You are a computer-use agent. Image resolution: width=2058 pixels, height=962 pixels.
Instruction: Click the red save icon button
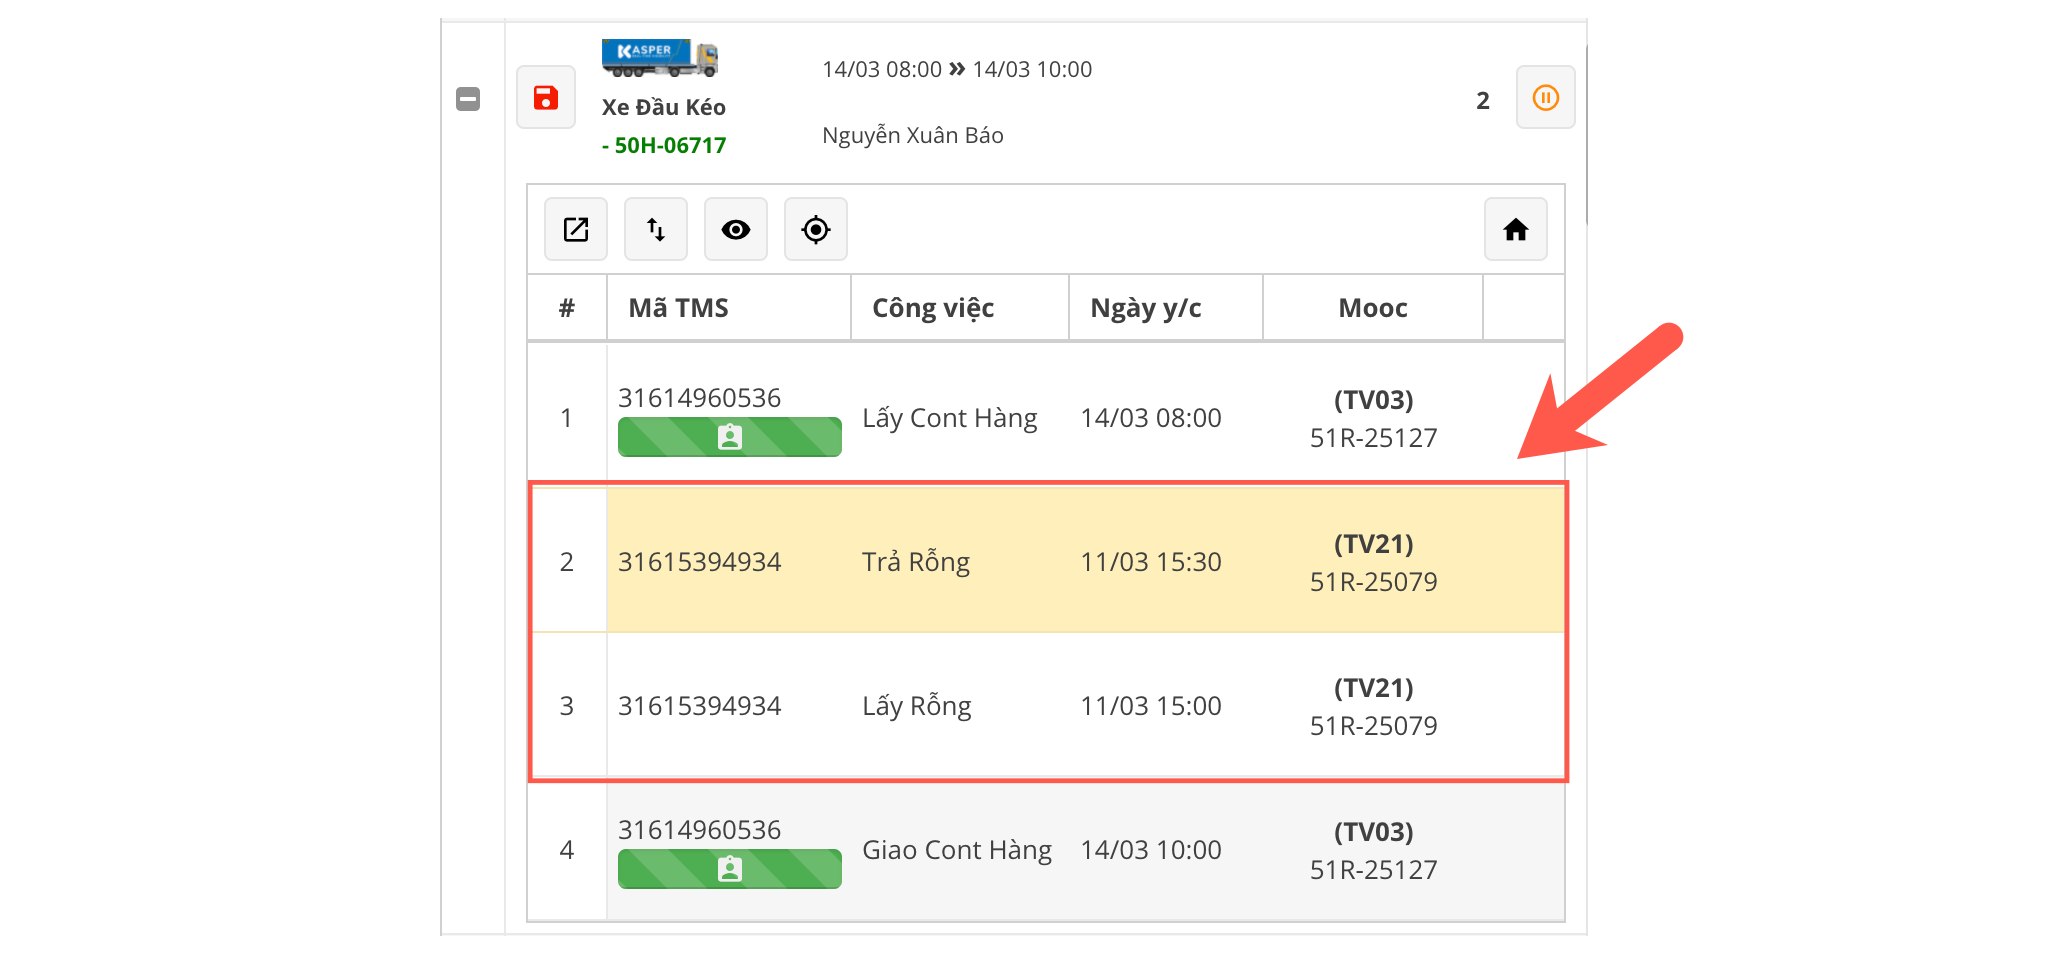(545, 98)
